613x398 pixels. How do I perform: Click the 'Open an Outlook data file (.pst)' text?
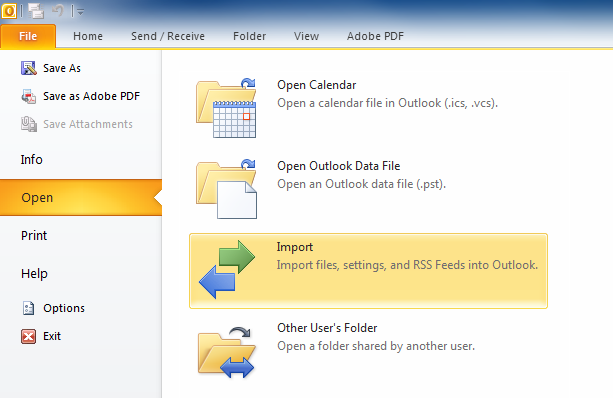pyautogui.click(x=362, y=184)
